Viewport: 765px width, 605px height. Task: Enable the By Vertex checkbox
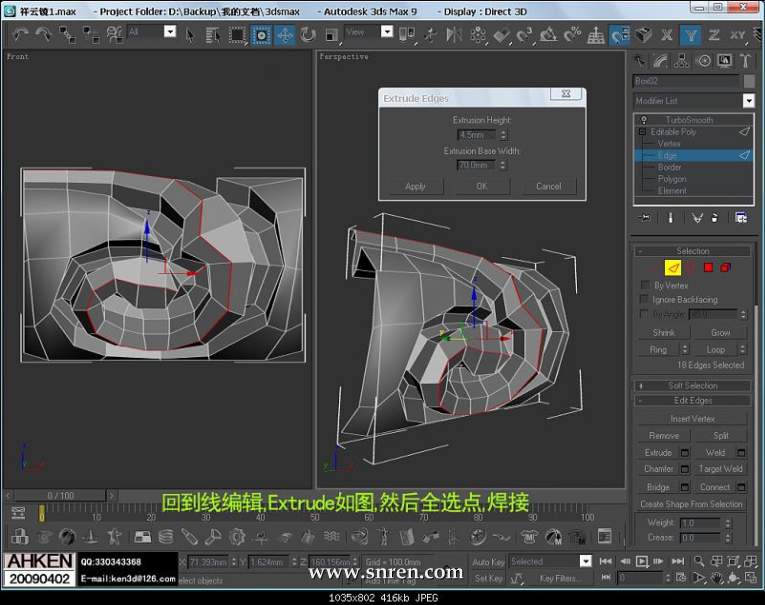tap(645, 285)
